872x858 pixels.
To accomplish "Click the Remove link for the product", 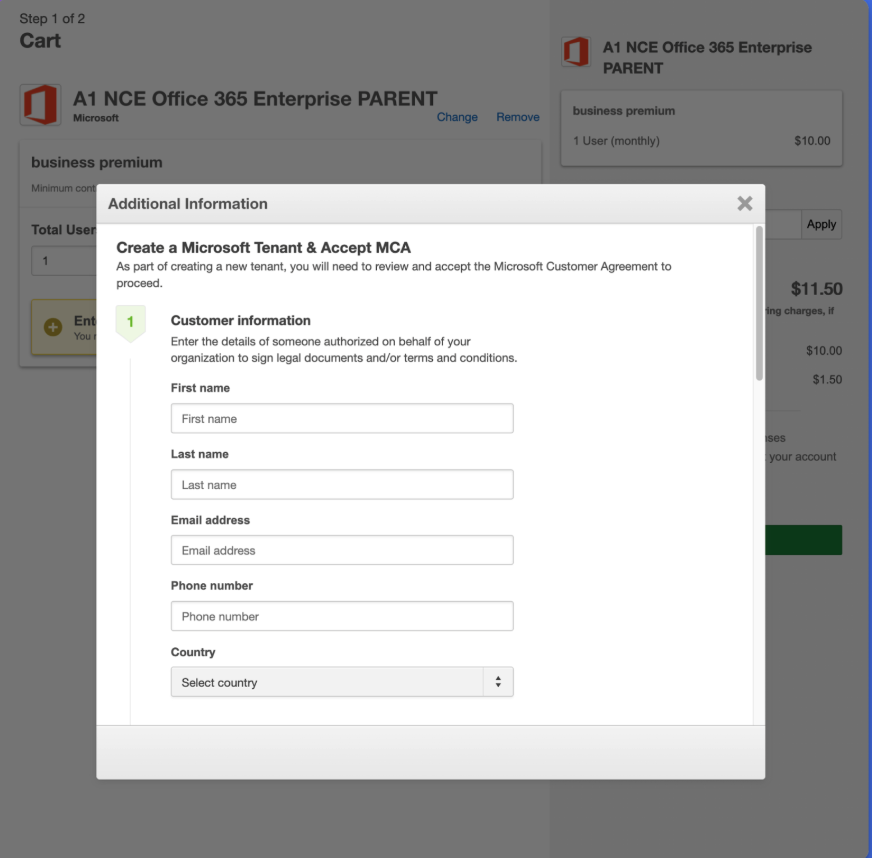I will [x=517, y=117].
